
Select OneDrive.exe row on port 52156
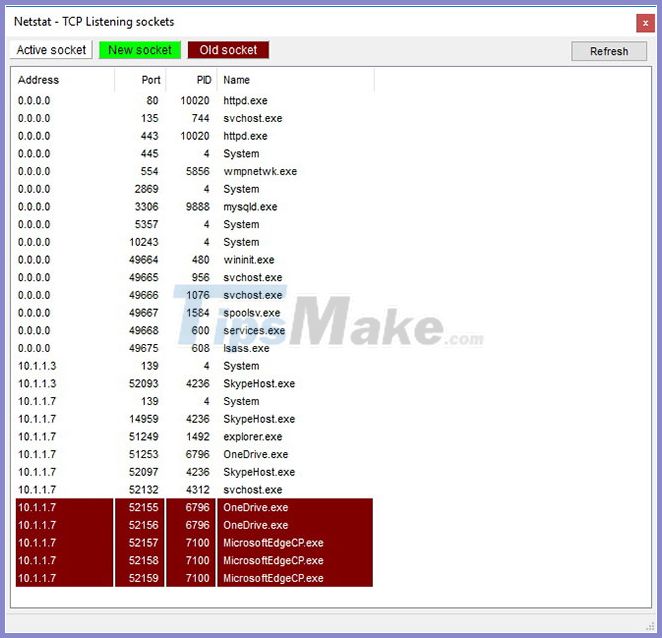point(194,525)
